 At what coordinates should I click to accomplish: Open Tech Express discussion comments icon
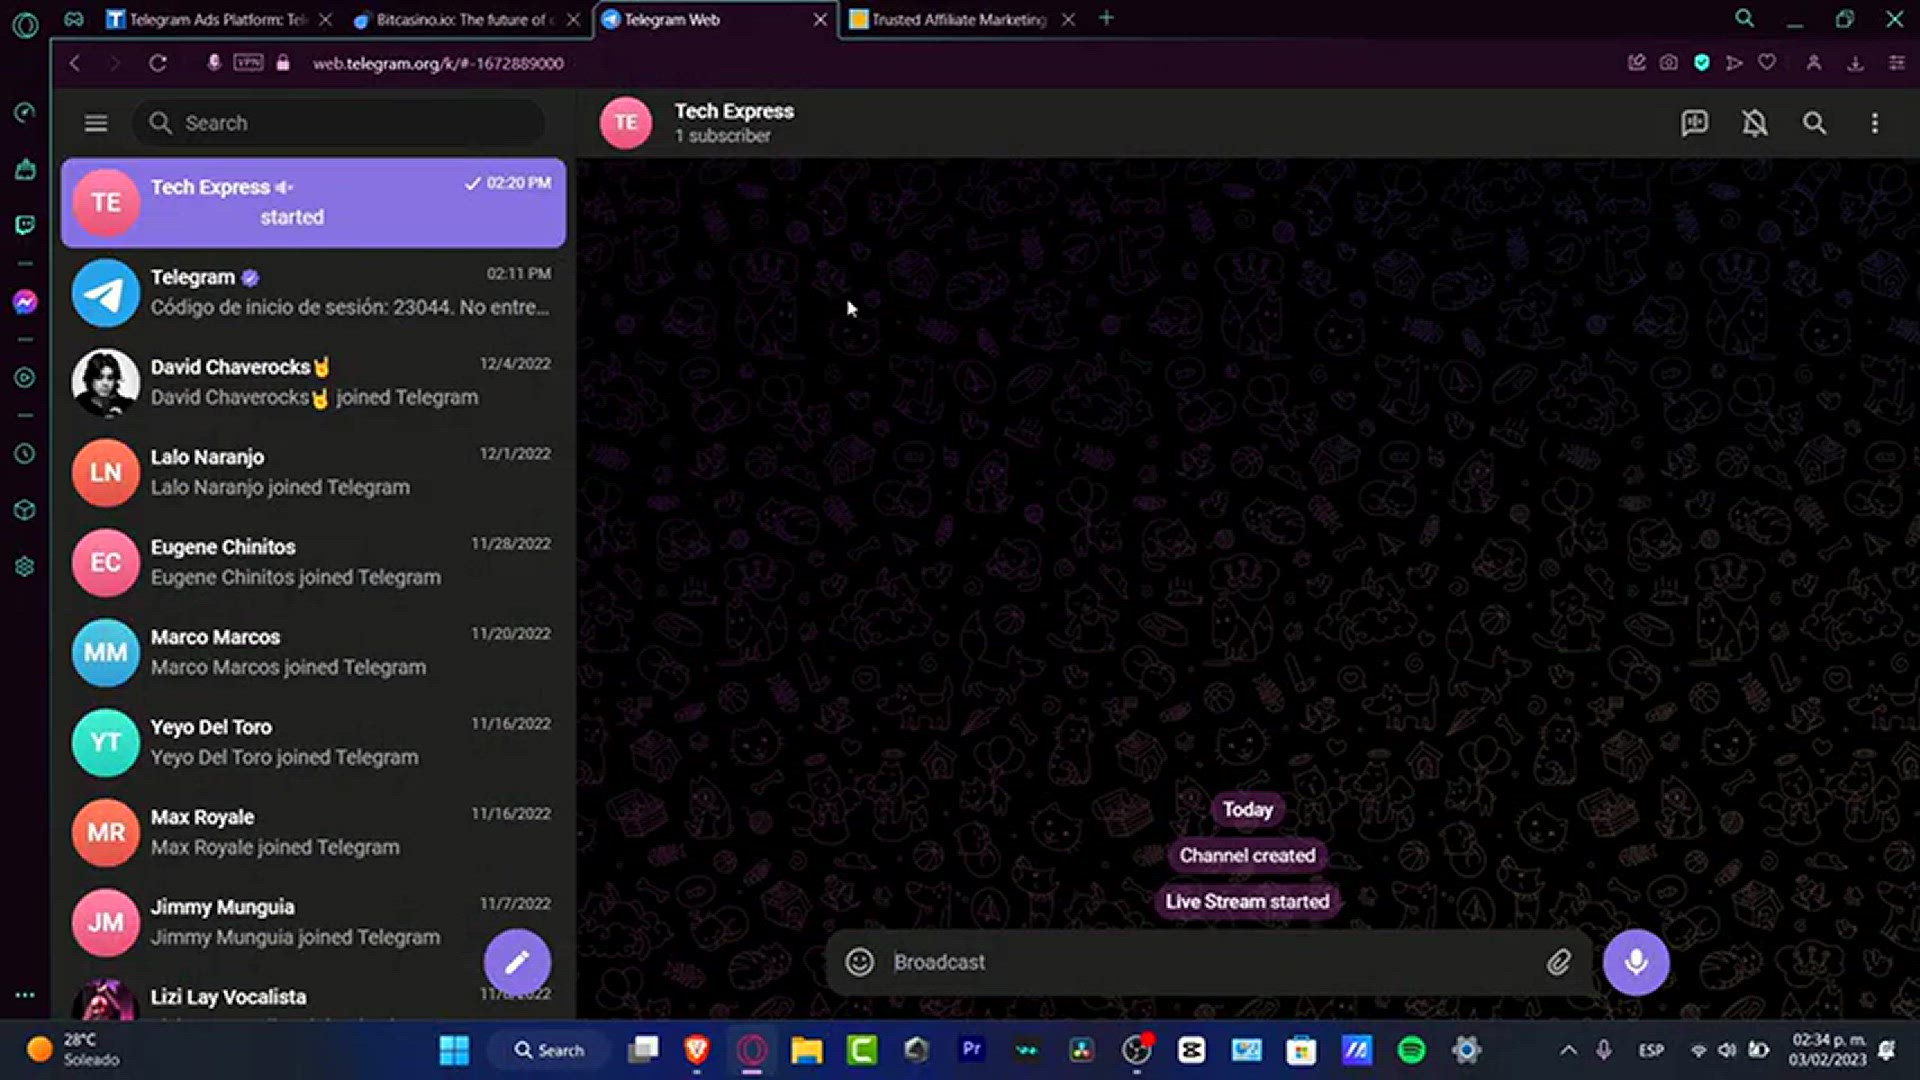[x=1694, y=123]
